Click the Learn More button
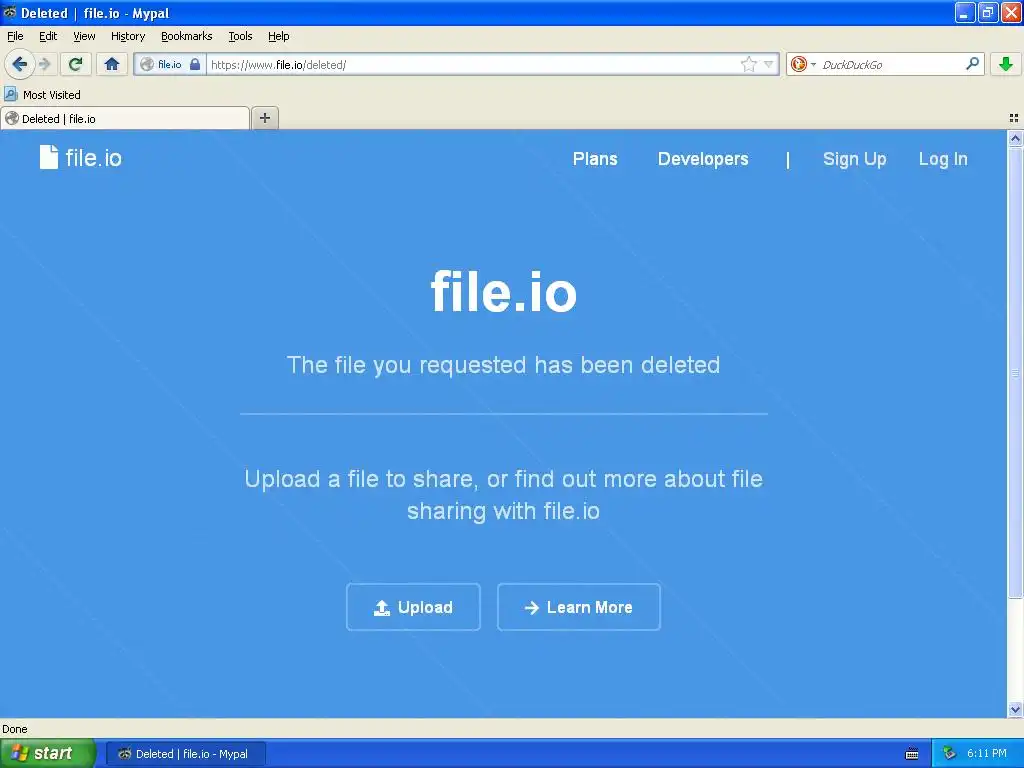The height and width of the screenshot is (768, 1024). tap(579, 607)
